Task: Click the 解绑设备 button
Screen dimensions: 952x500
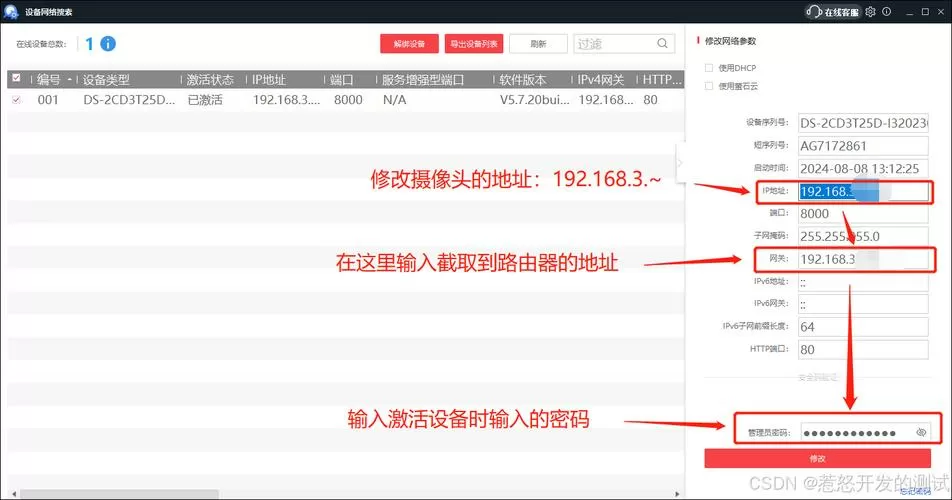Action: [x=409, y=44]
